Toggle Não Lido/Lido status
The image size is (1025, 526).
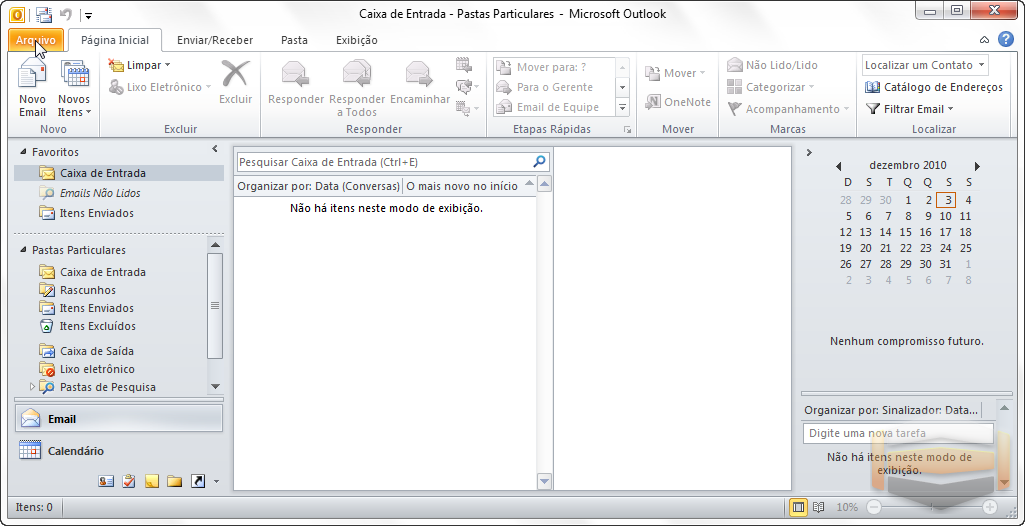[x=772, y=65]
